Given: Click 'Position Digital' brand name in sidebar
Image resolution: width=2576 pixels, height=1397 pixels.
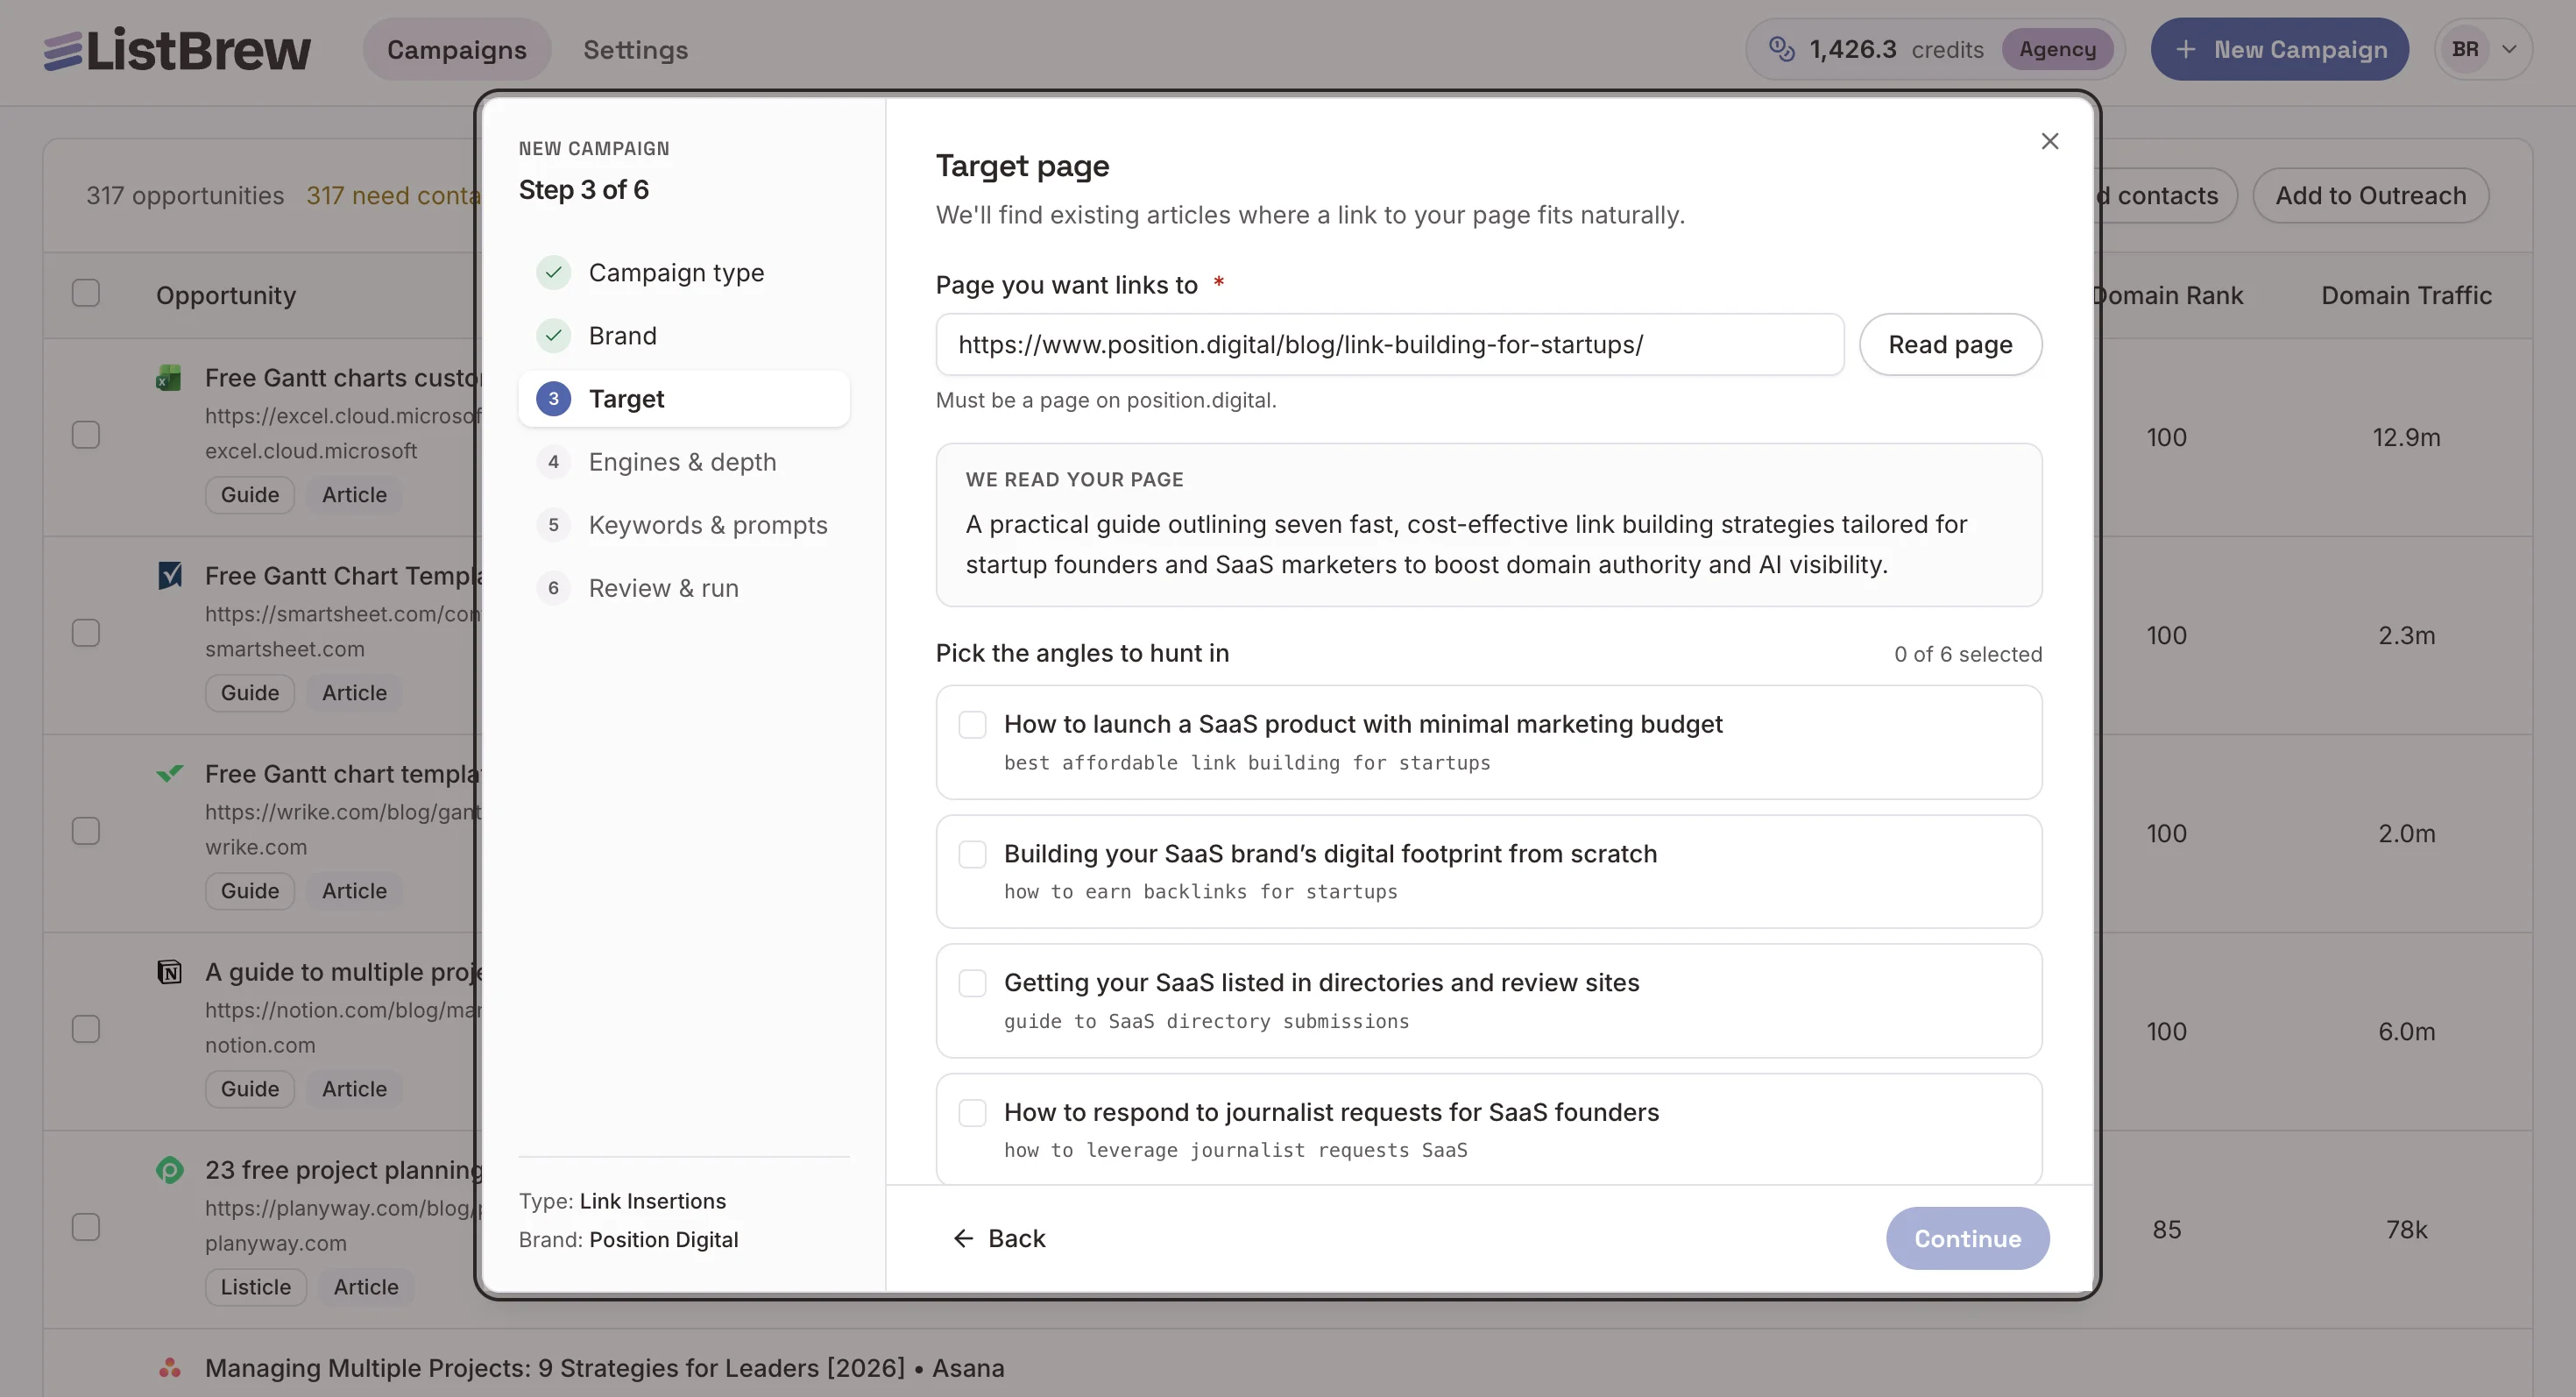Looking at the screenshot, I should [664, 1239].
